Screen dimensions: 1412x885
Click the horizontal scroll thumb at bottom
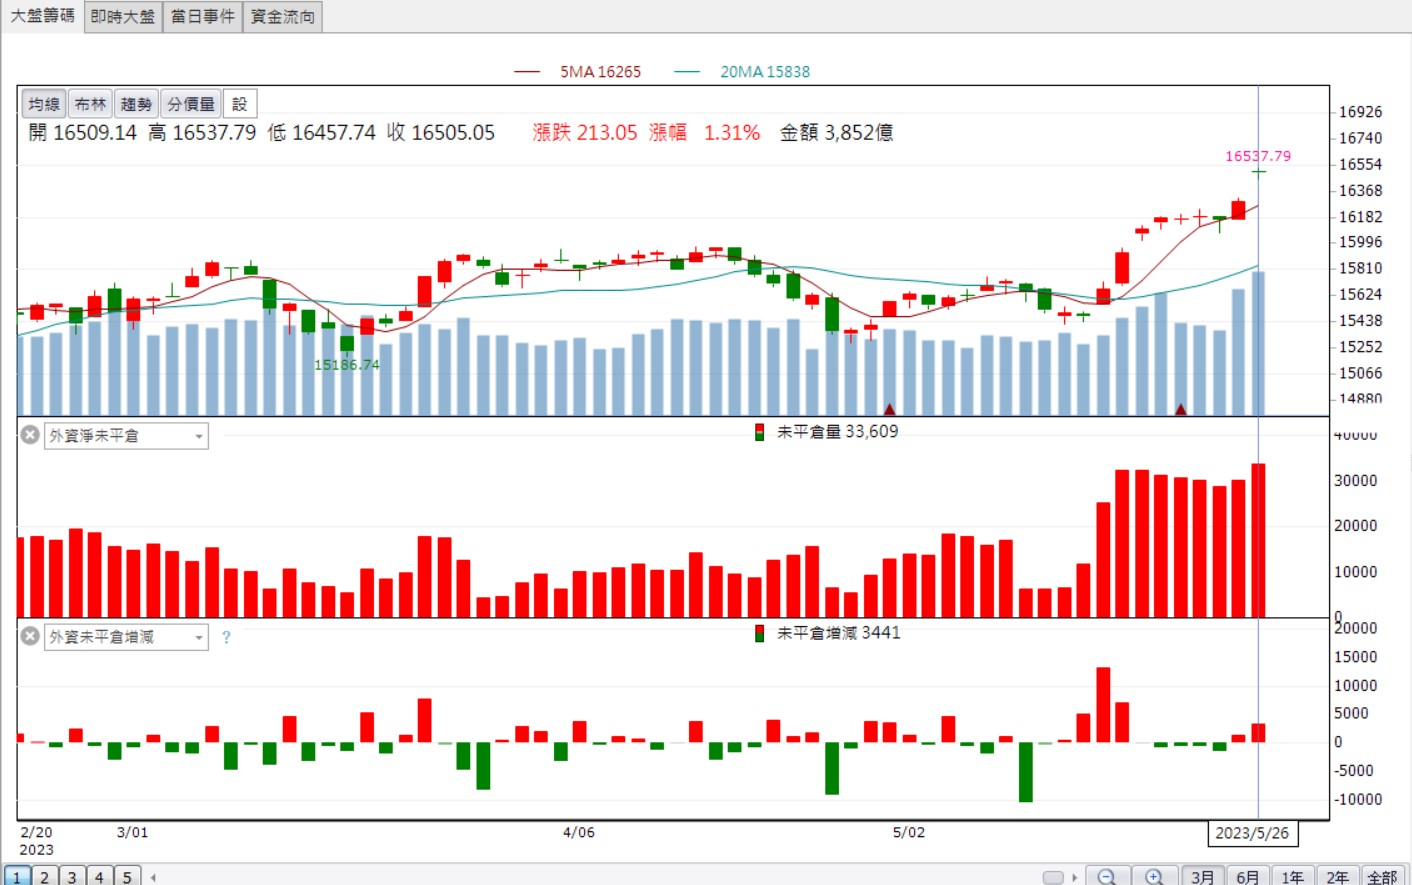click(1053, 877)
